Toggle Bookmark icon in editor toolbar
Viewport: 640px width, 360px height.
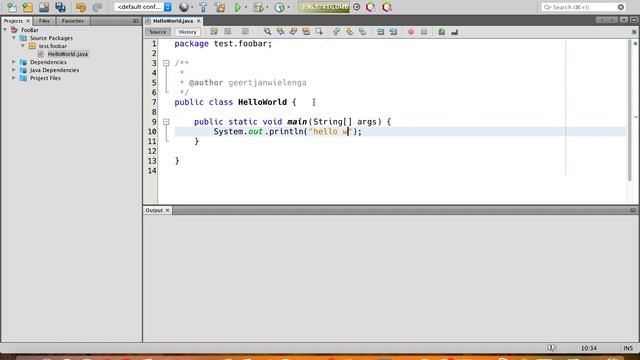coord(362,32)
